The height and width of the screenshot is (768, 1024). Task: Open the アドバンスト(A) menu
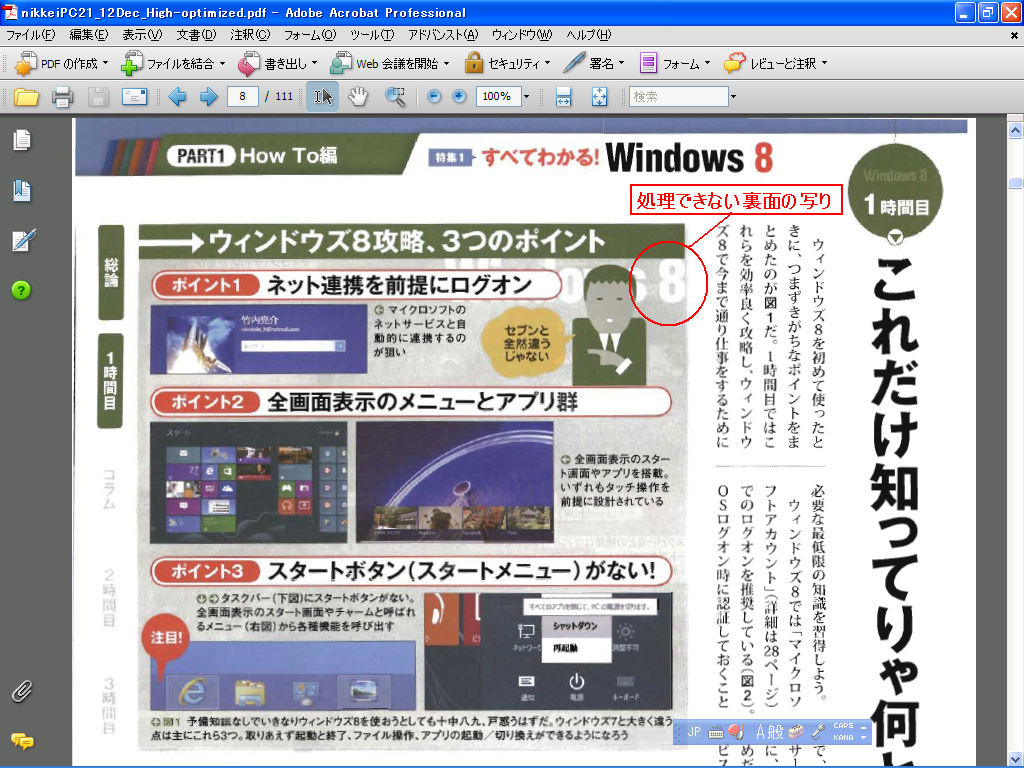(x=443, y=35)
